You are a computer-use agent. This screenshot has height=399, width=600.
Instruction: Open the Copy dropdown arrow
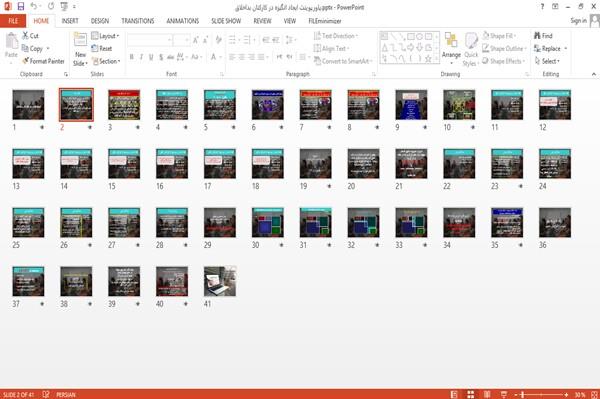tap(48, 49)
